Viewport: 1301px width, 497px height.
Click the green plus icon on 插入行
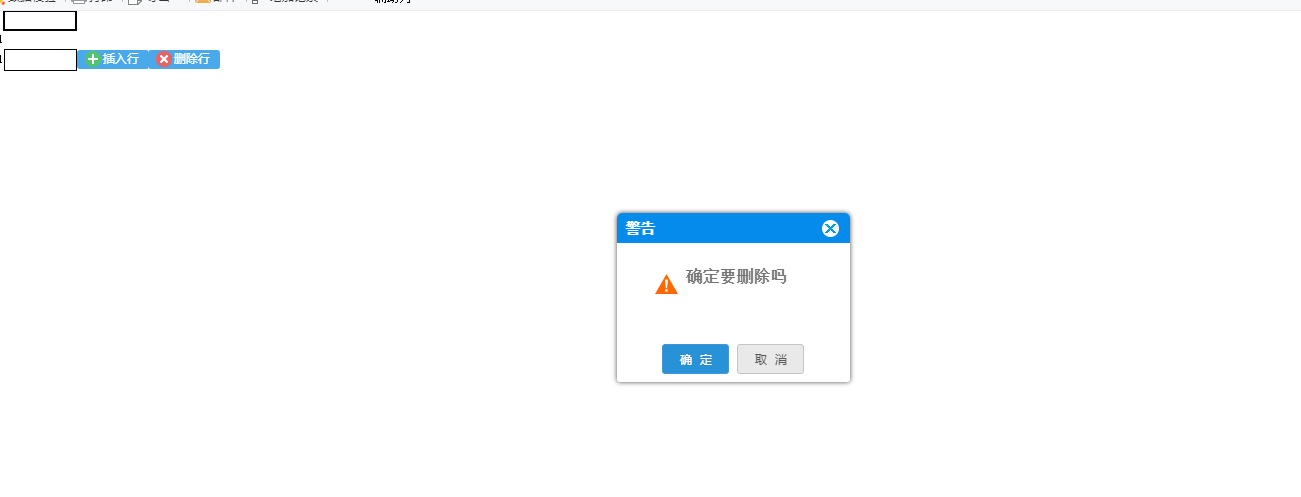(93, 60)
